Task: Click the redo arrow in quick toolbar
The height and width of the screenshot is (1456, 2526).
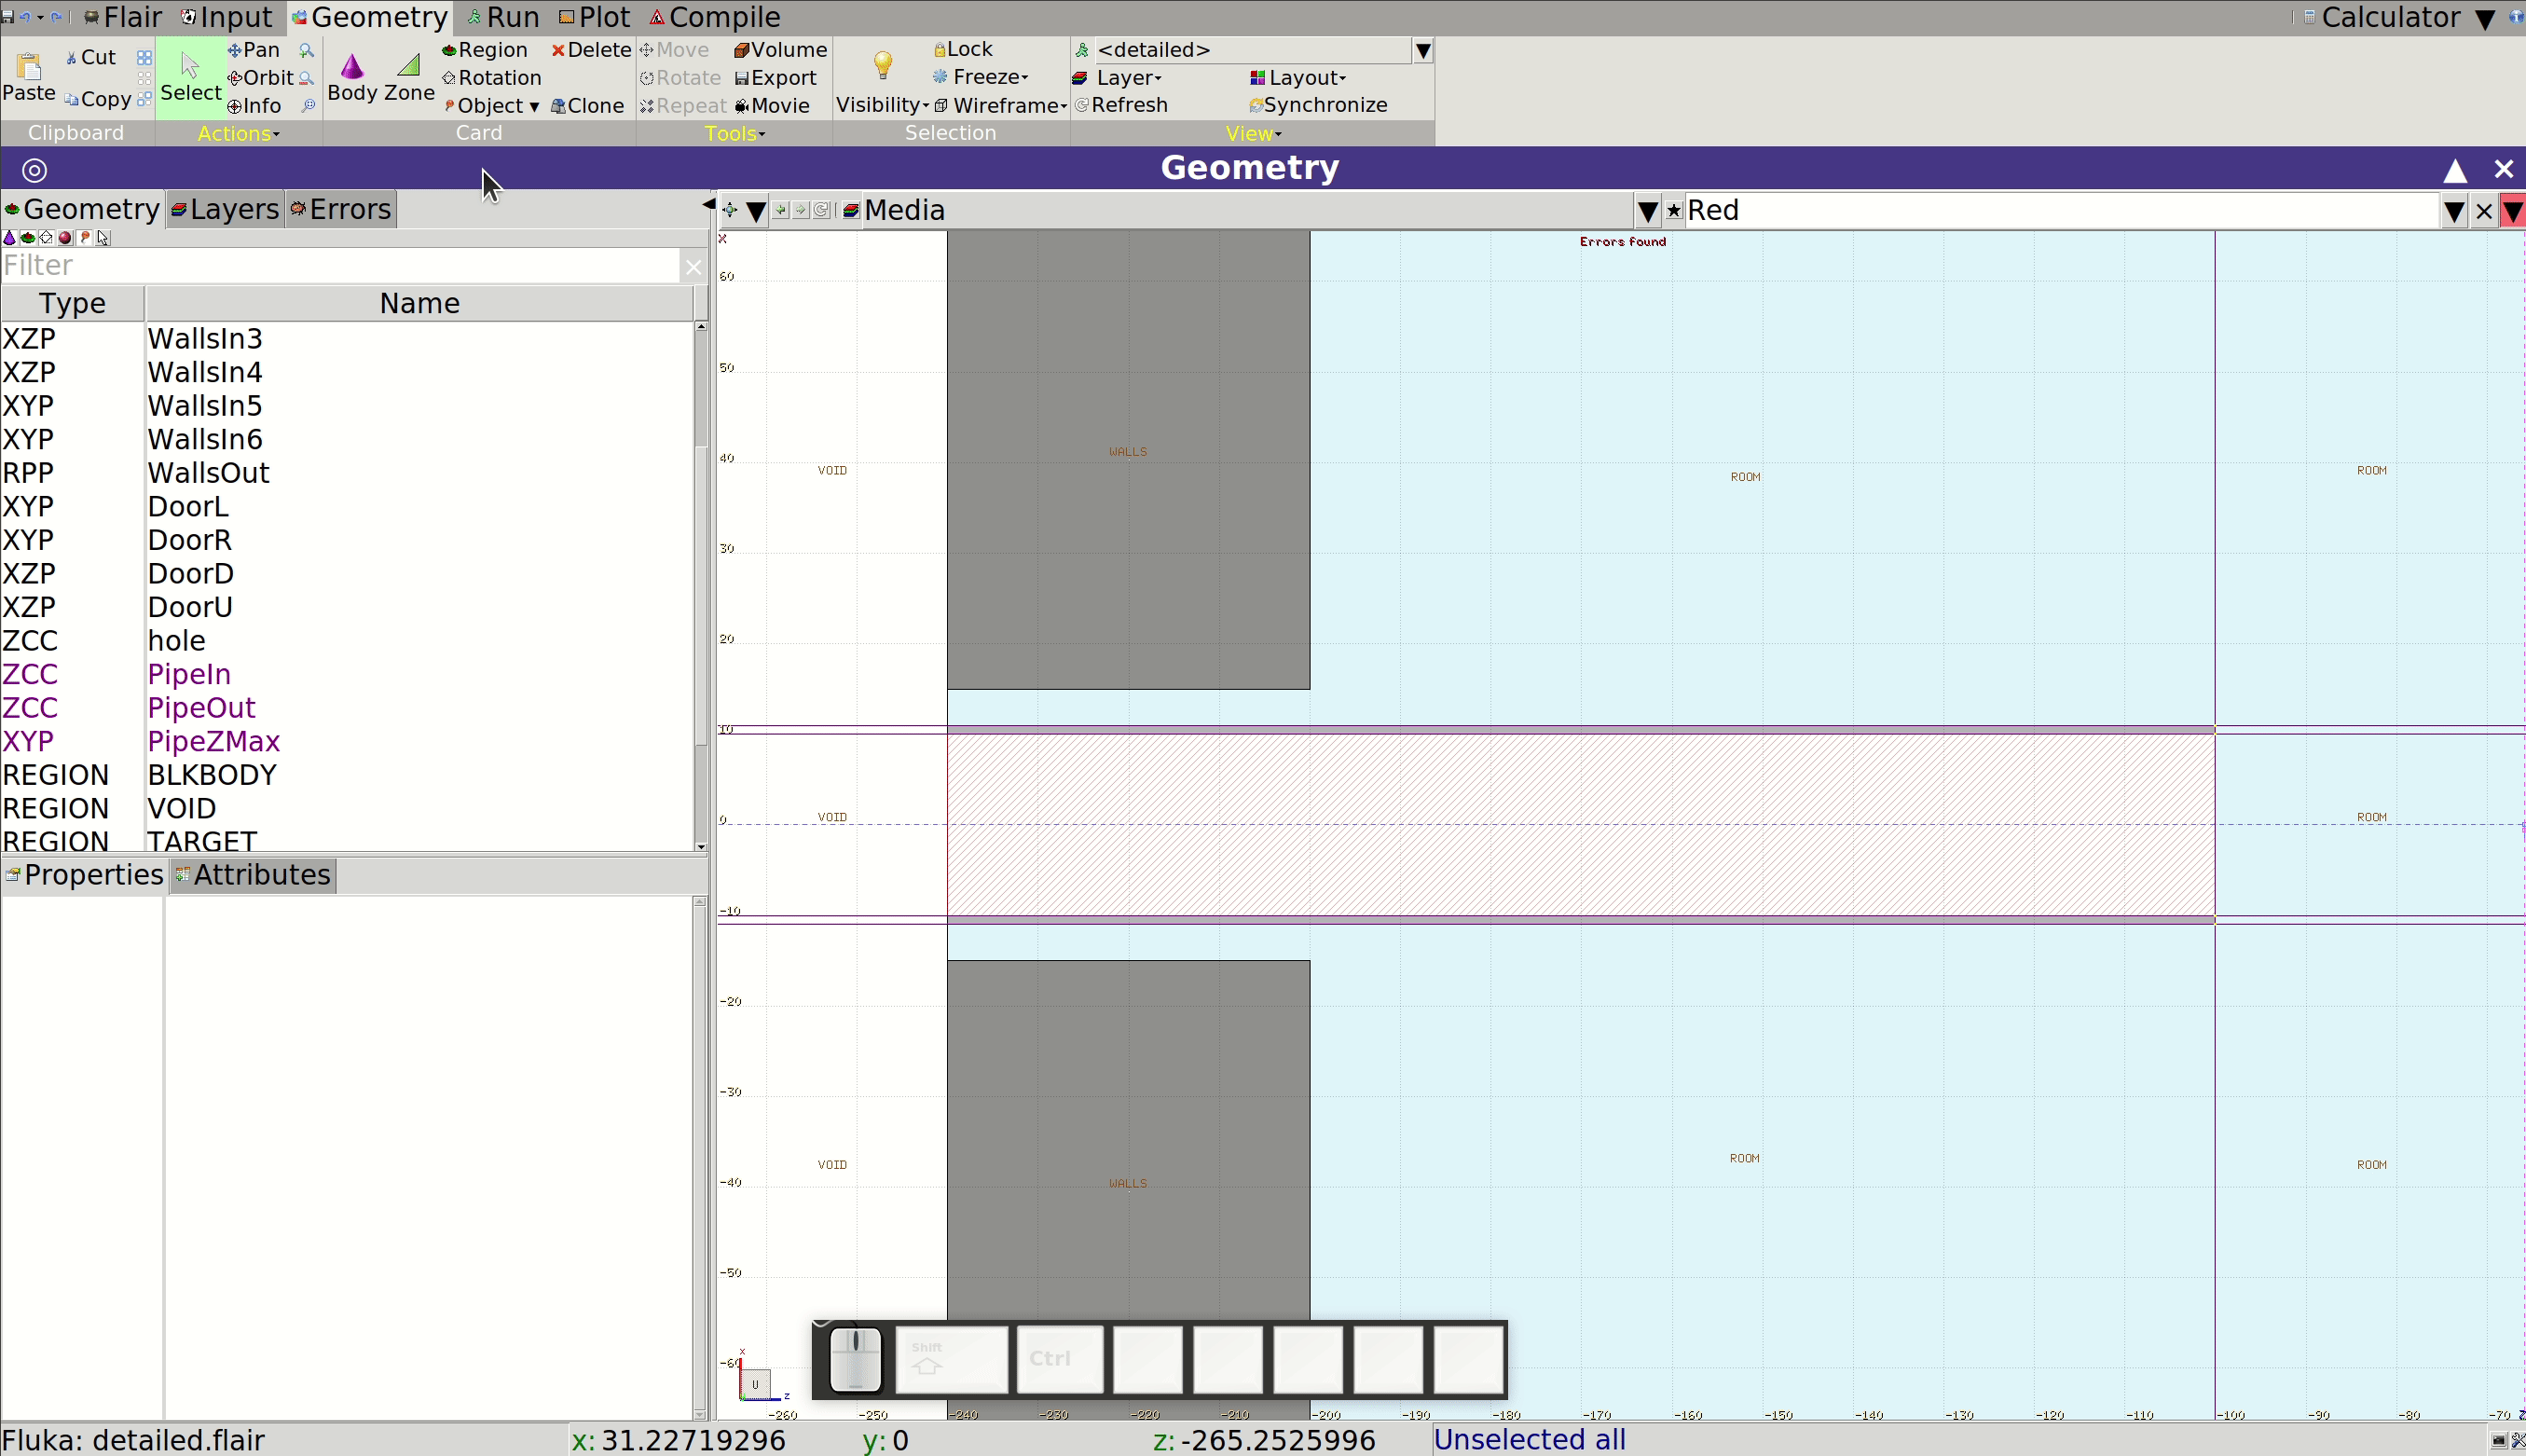Action: pos(56,17)
